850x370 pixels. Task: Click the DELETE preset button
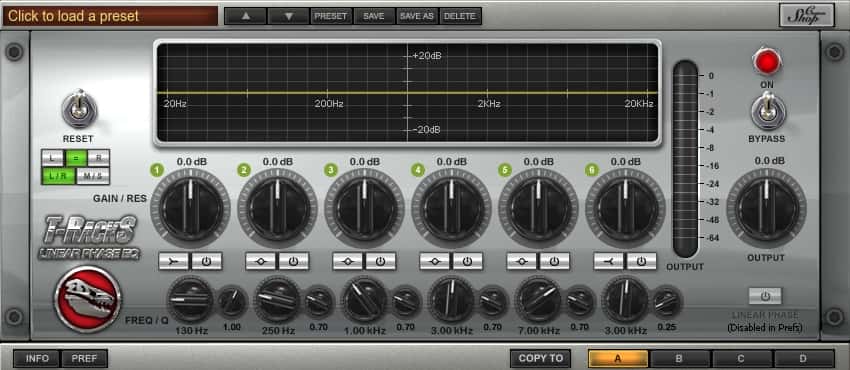[460, 16]
